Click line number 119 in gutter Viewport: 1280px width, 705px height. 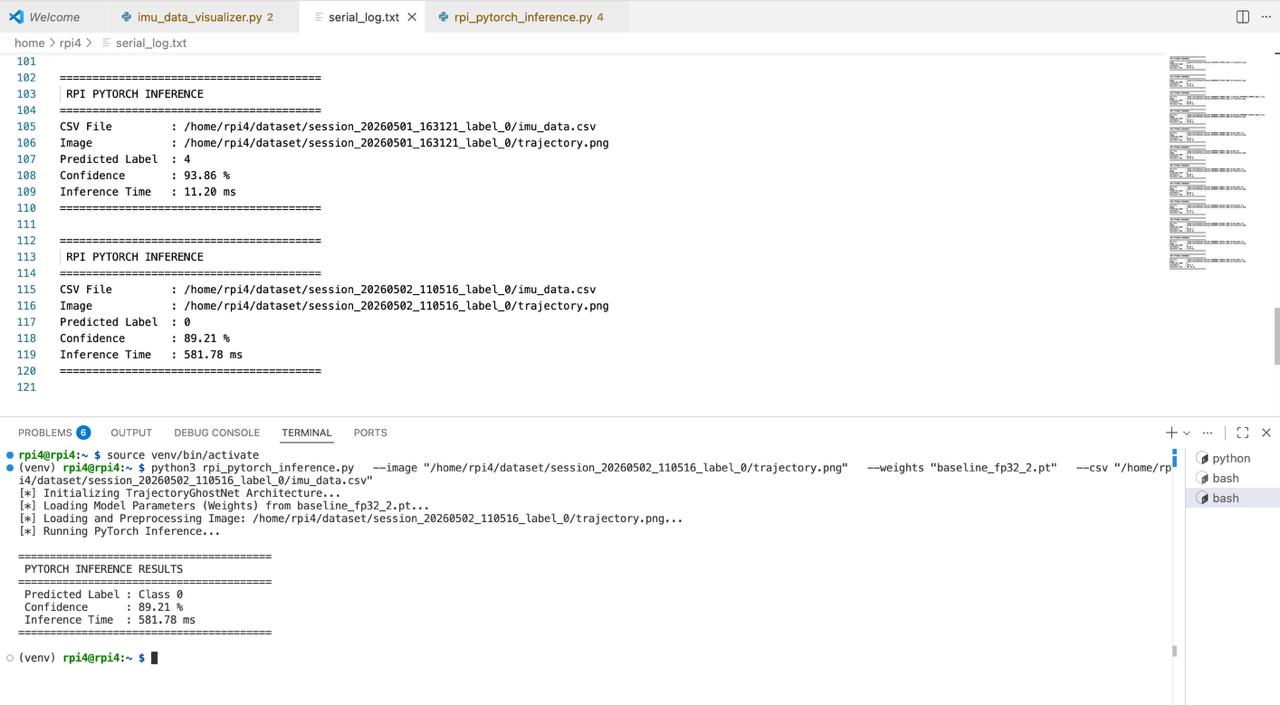26,354
